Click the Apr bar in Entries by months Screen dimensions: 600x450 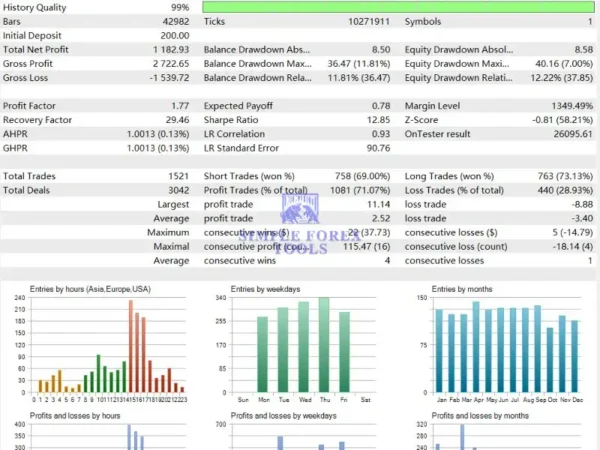coord(476,347)
